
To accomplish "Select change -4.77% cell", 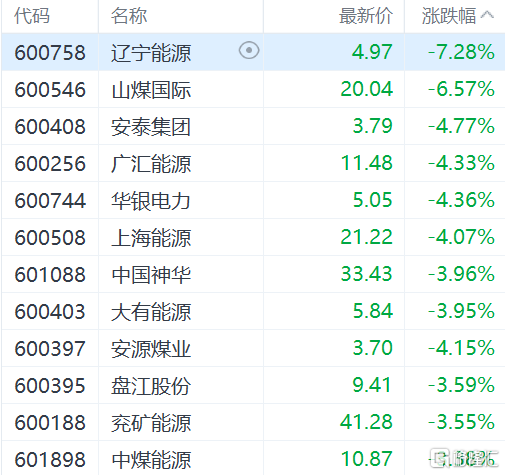I will 461,126.
